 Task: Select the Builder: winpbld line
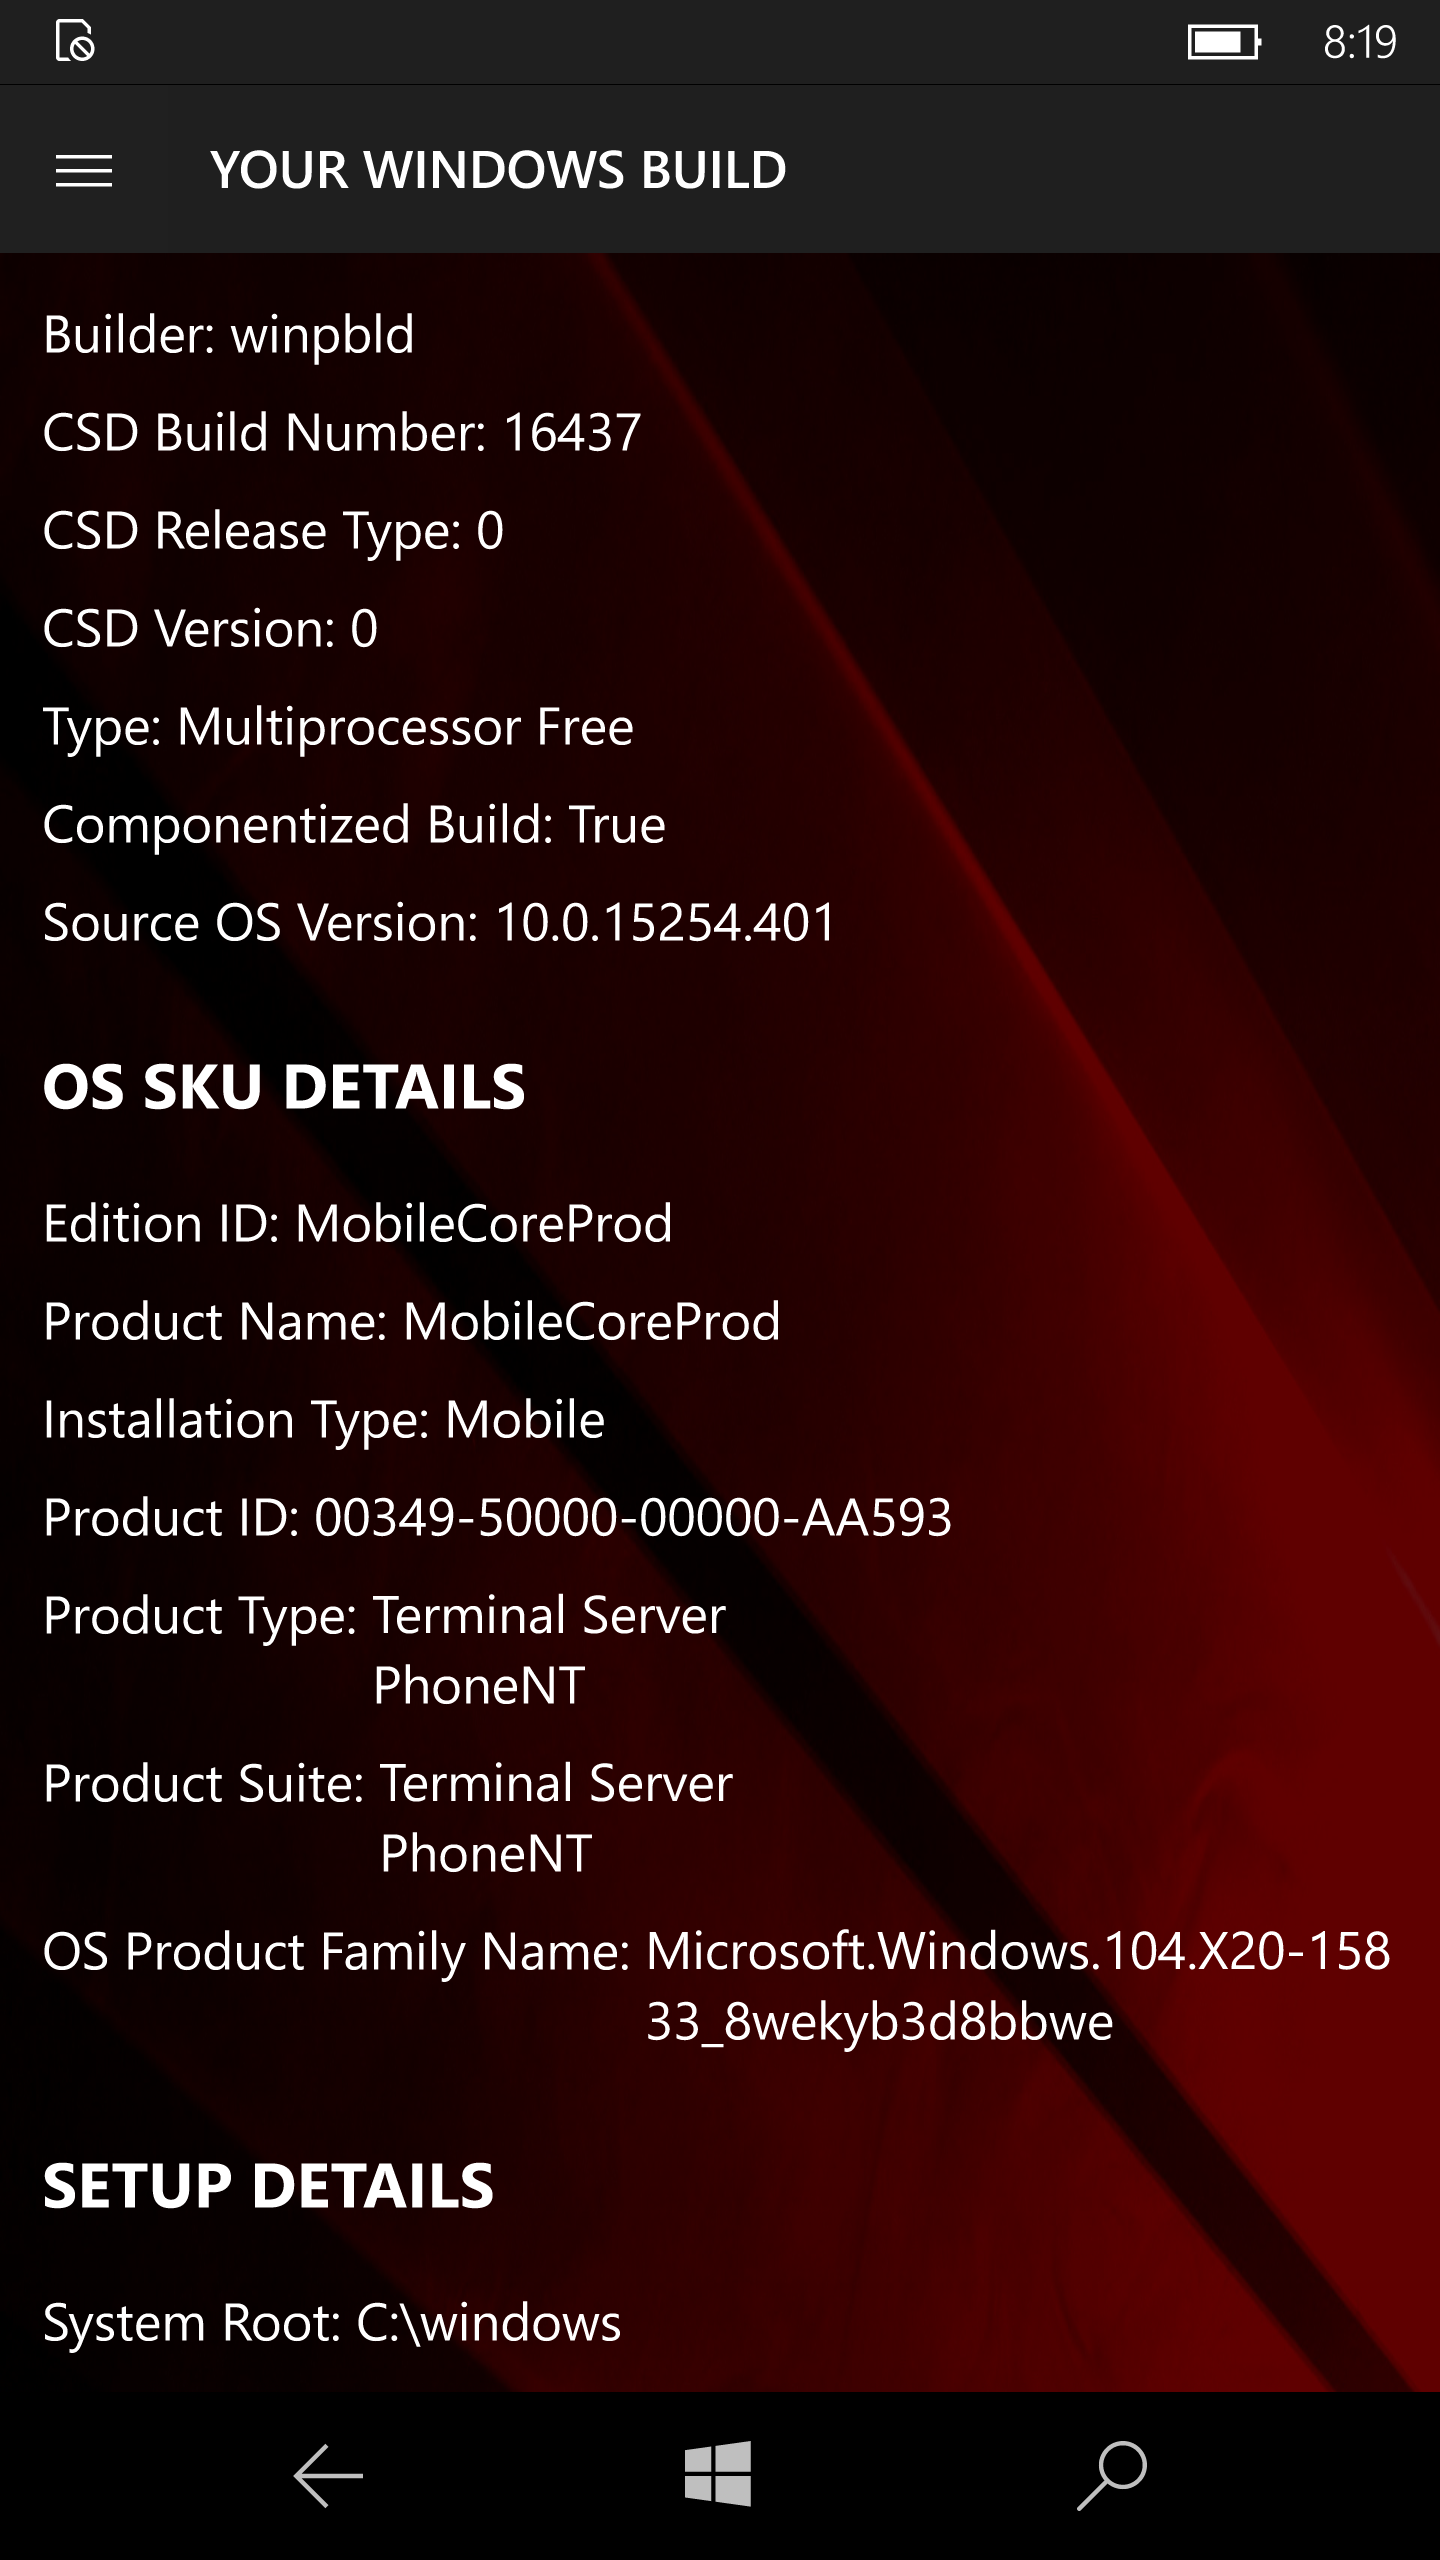coord(229,335)
